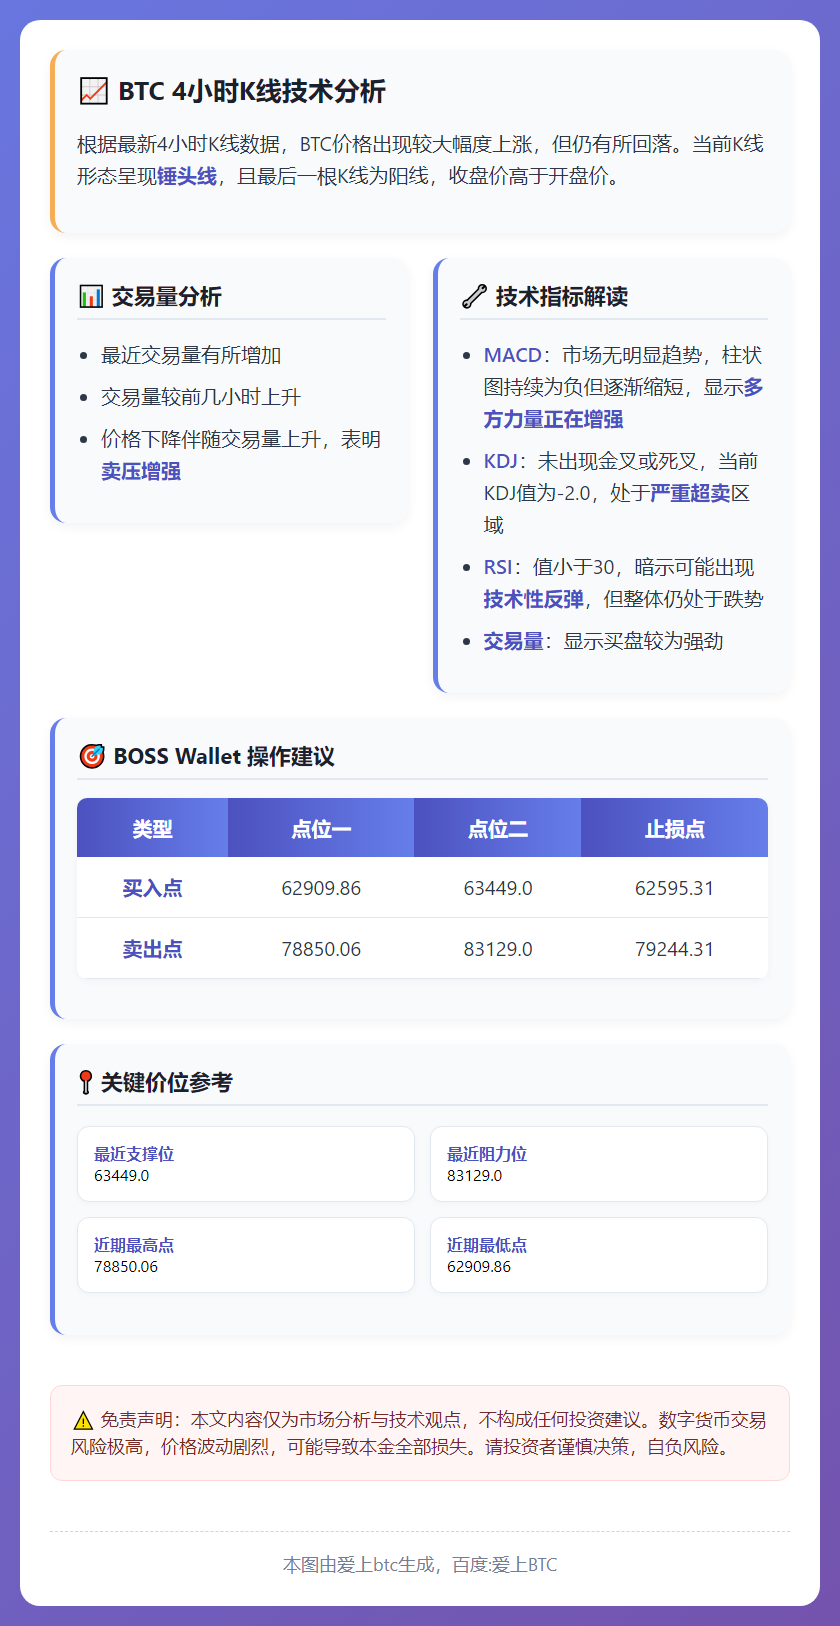Click the 买入点 row label
This screenshot has width=840, height=1626.
coord(152,888)
